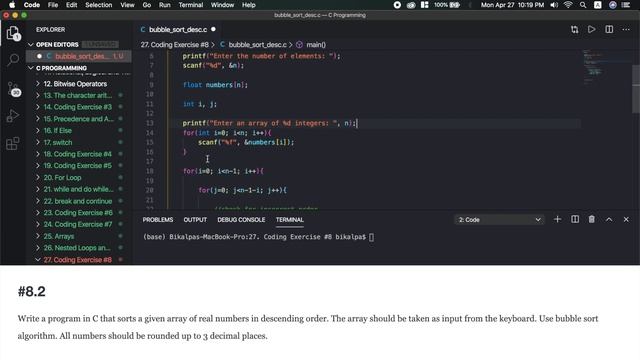Open Spotlight search in menu bar
The height and width of the screenshot is (360, 640).
(583, 5)
